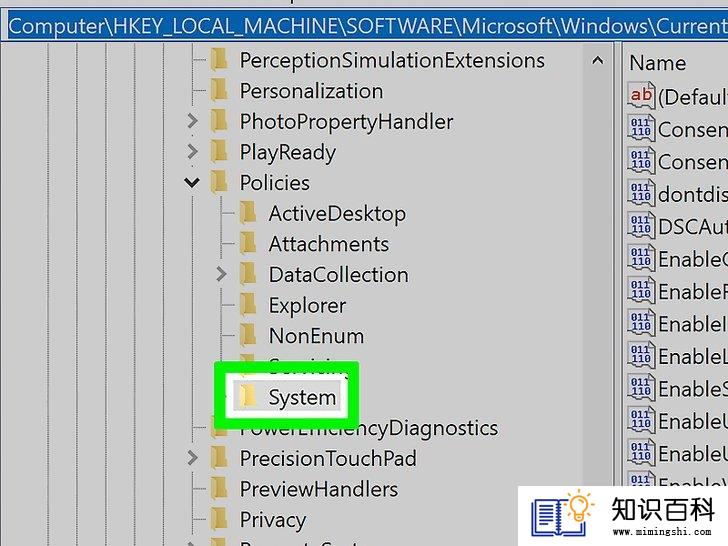
Task: Select the dontdis... DWORD value
Action: coord(677,194)
